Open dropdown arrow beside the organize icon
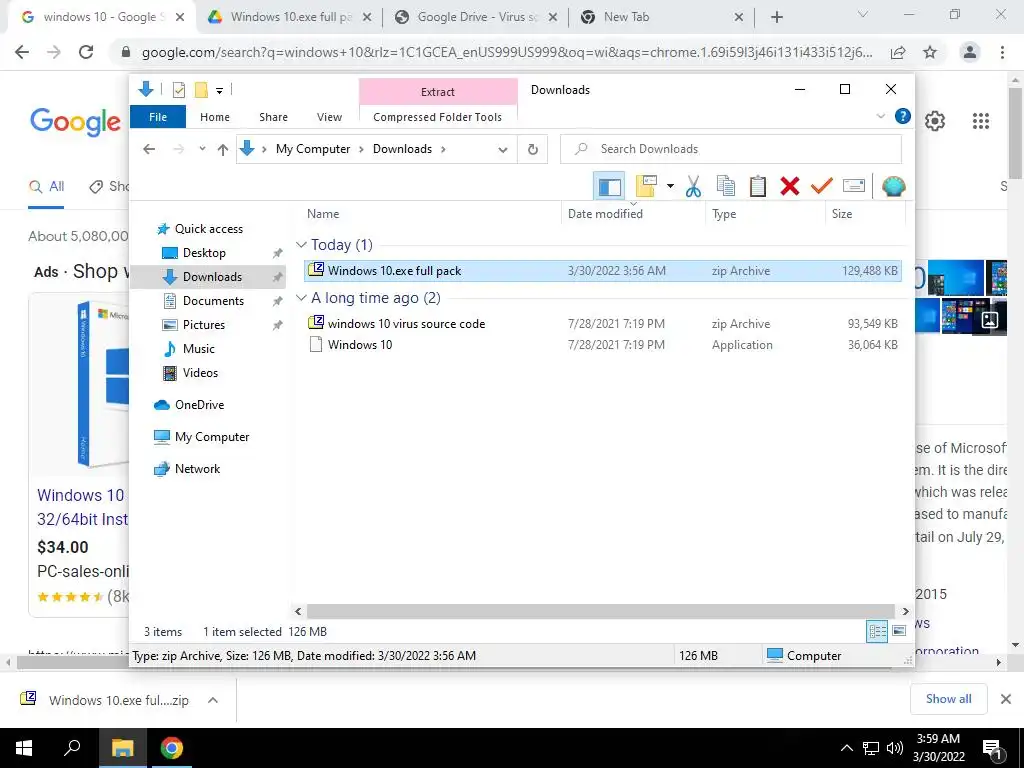The width and height of the screenshot is (1024, 768). pyautogui.click(x=670, y=187)
